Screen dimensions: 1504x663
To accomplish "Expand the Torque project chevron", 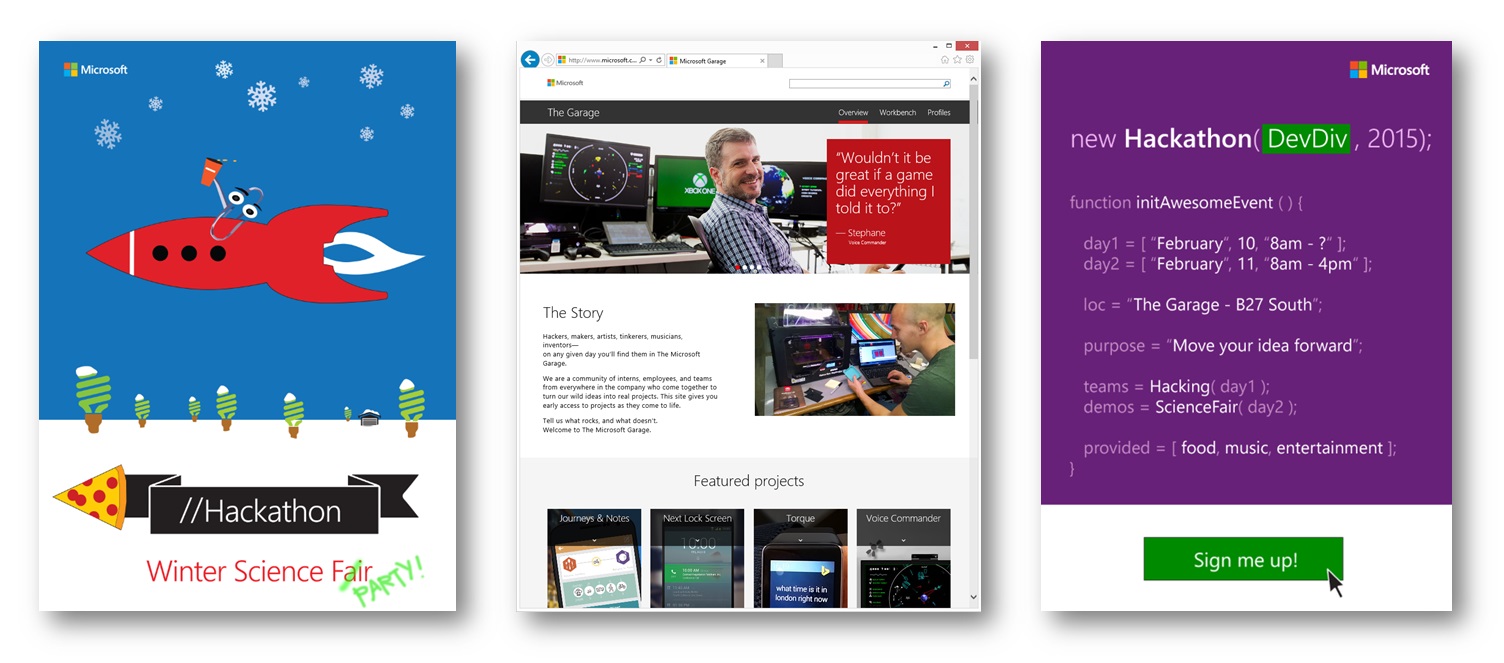I will click(x=800, y=540).
